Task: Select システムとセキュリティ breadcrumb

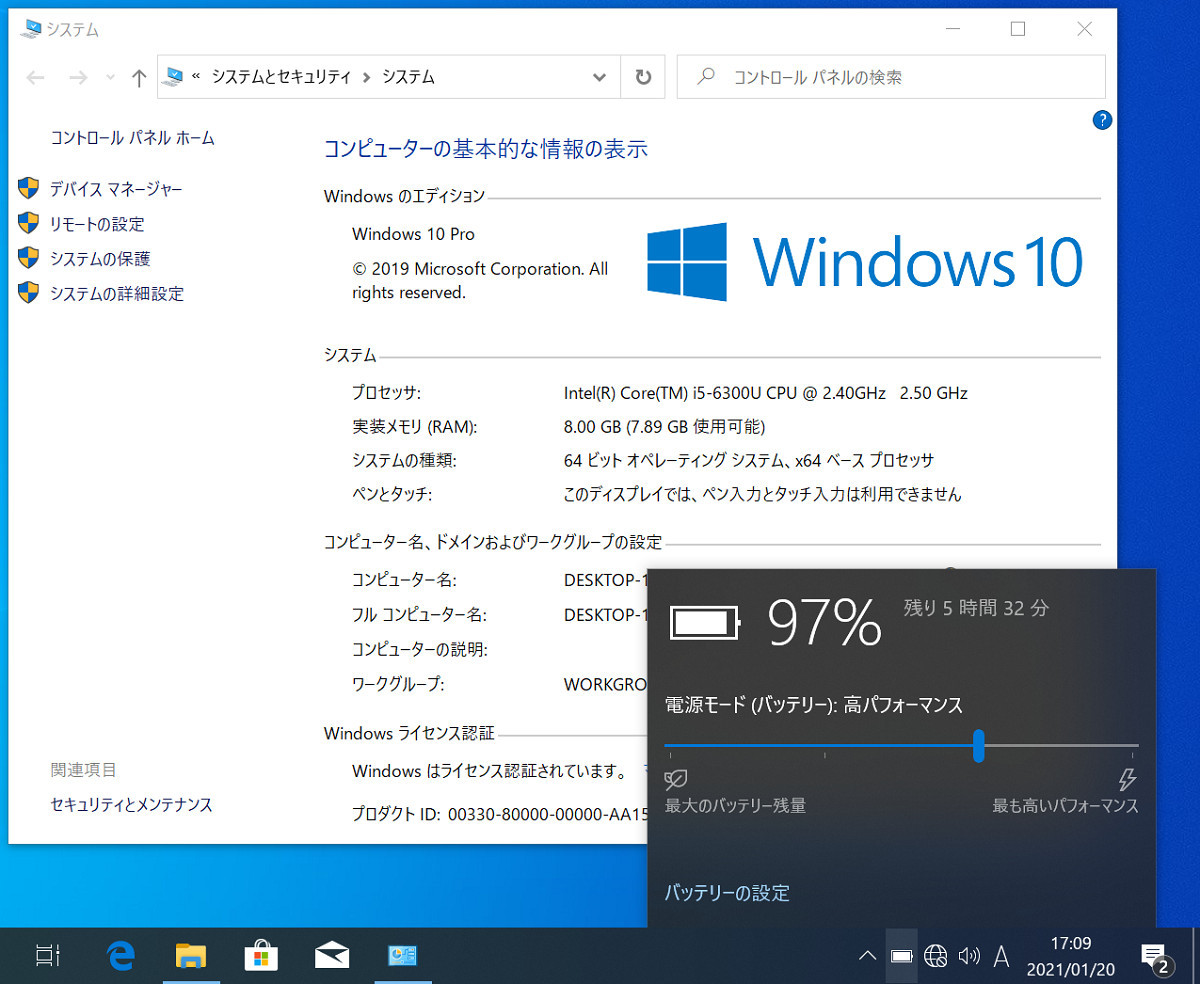Action: pyautogui.click(x=281, y=77)
